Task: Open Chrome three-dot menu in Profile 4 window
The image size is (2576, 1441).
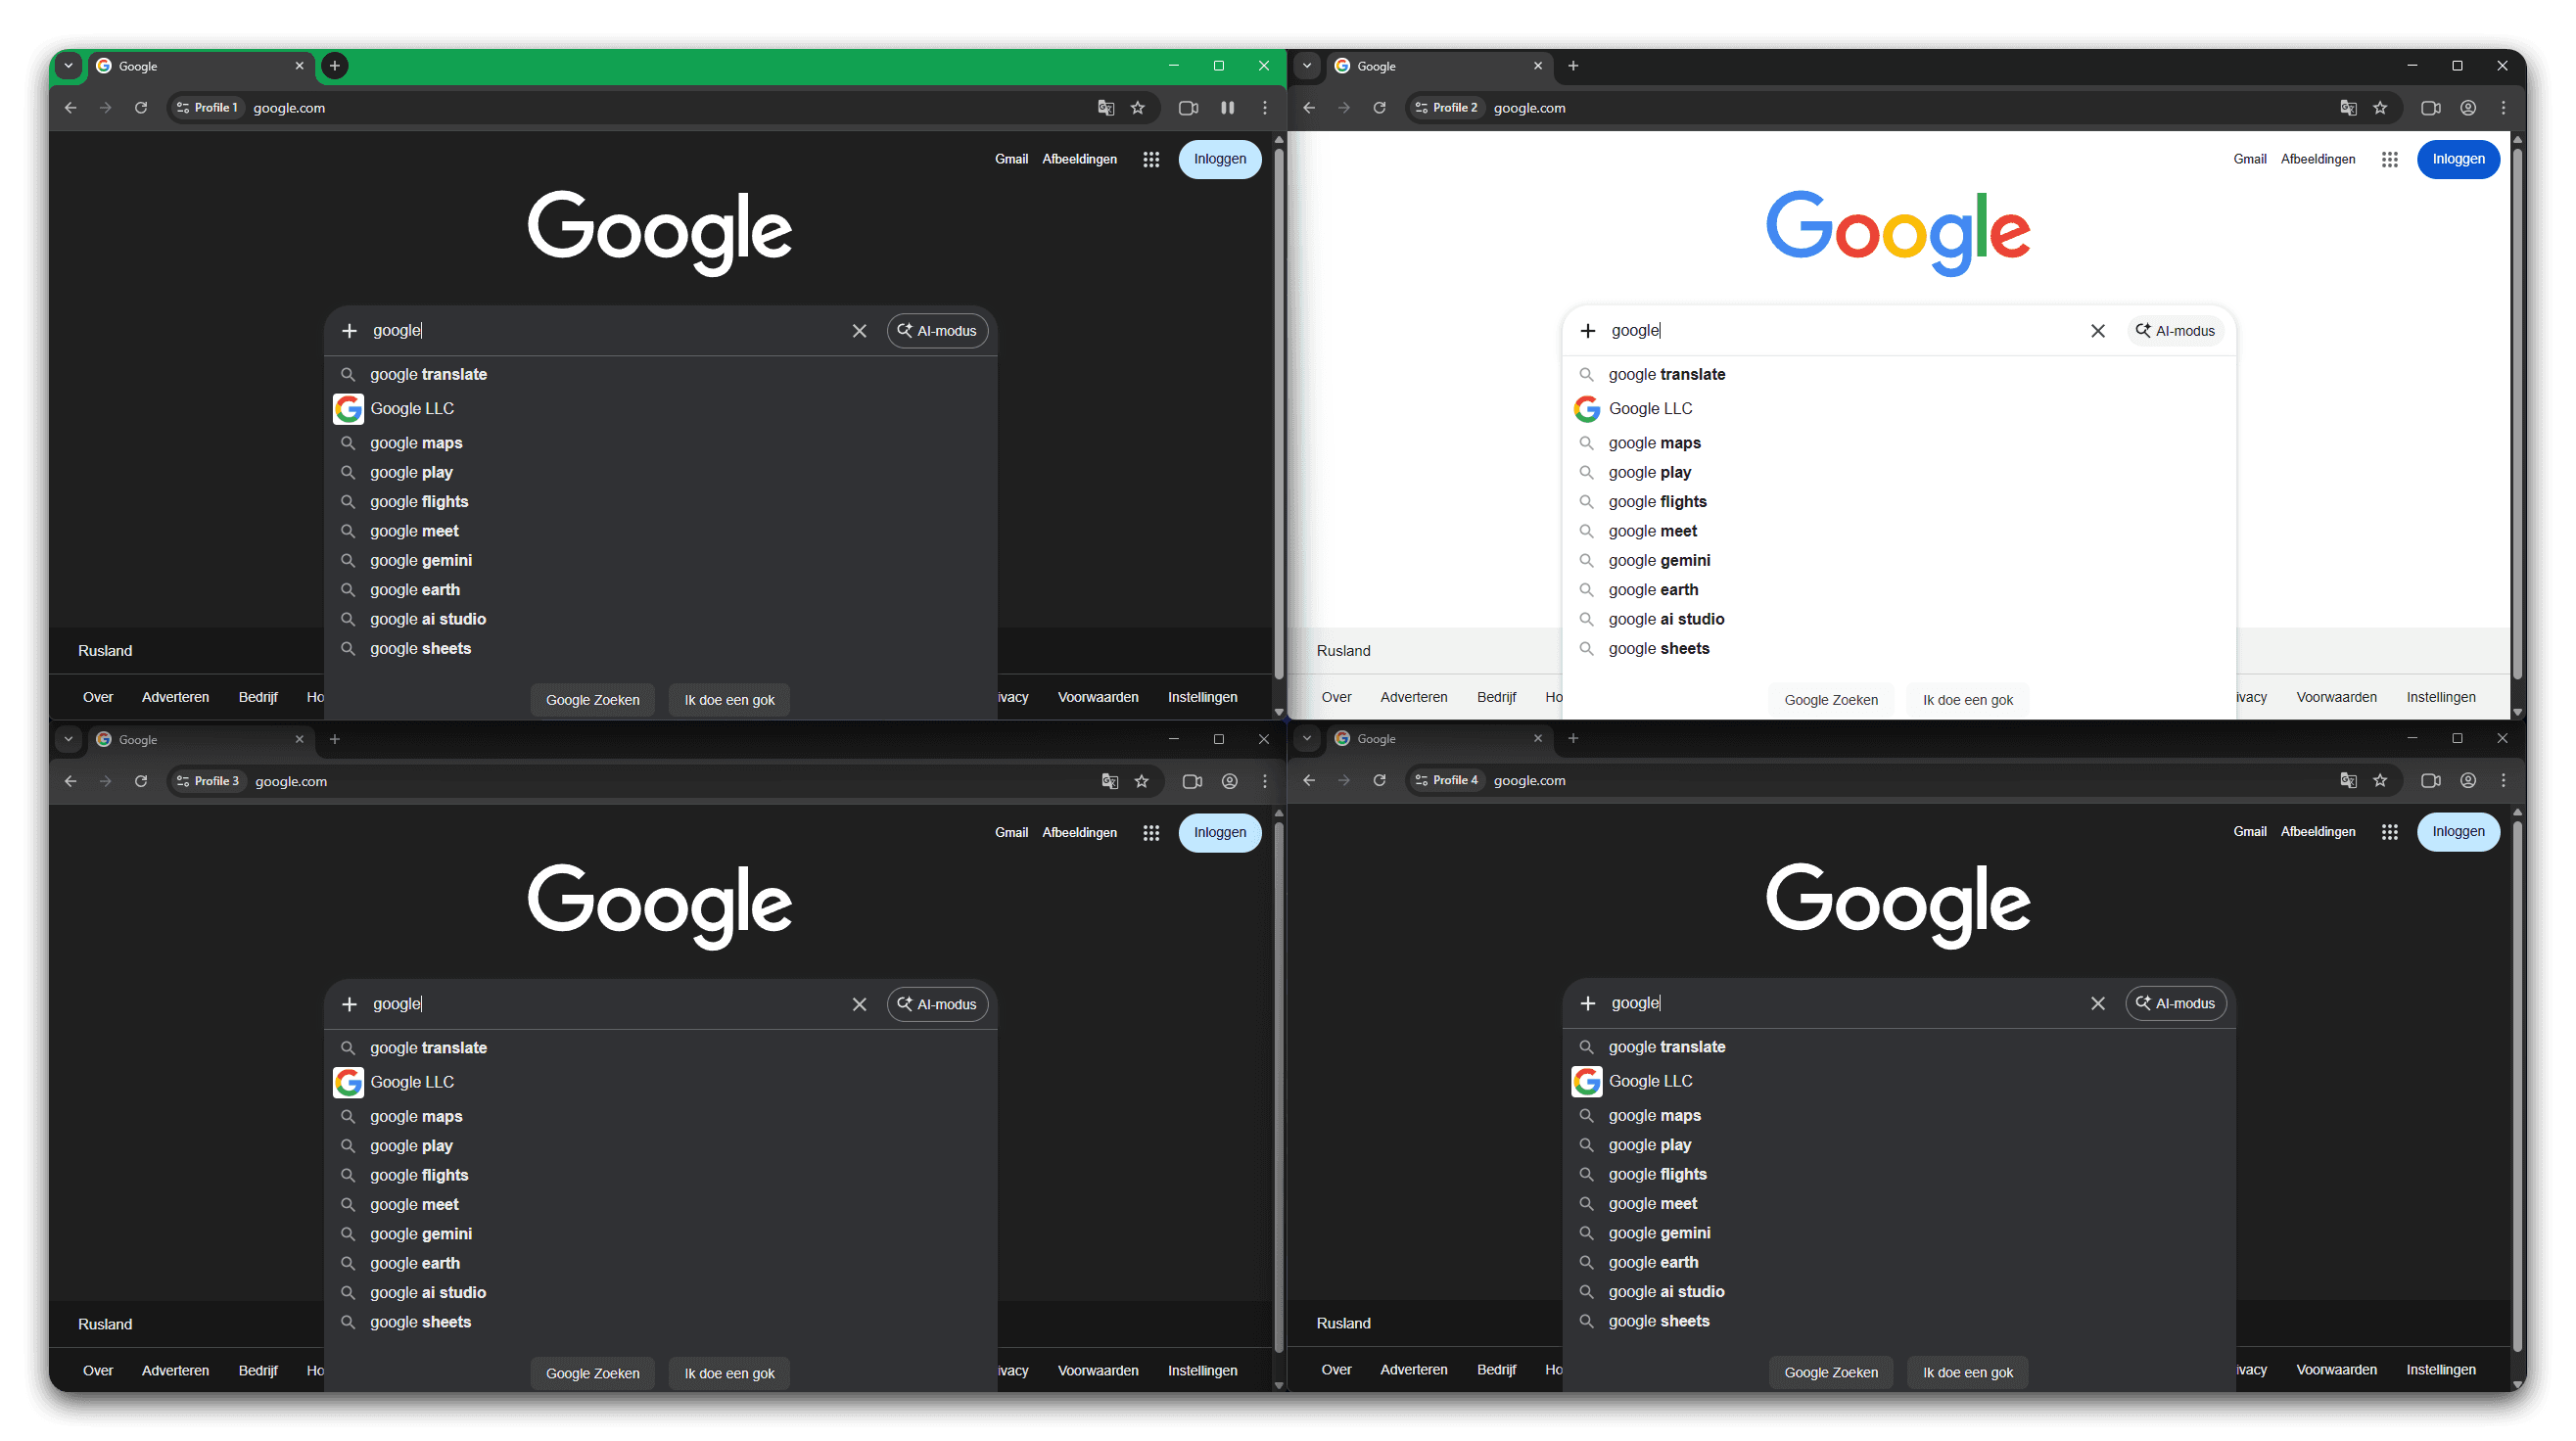Action: click(2503, 780)
